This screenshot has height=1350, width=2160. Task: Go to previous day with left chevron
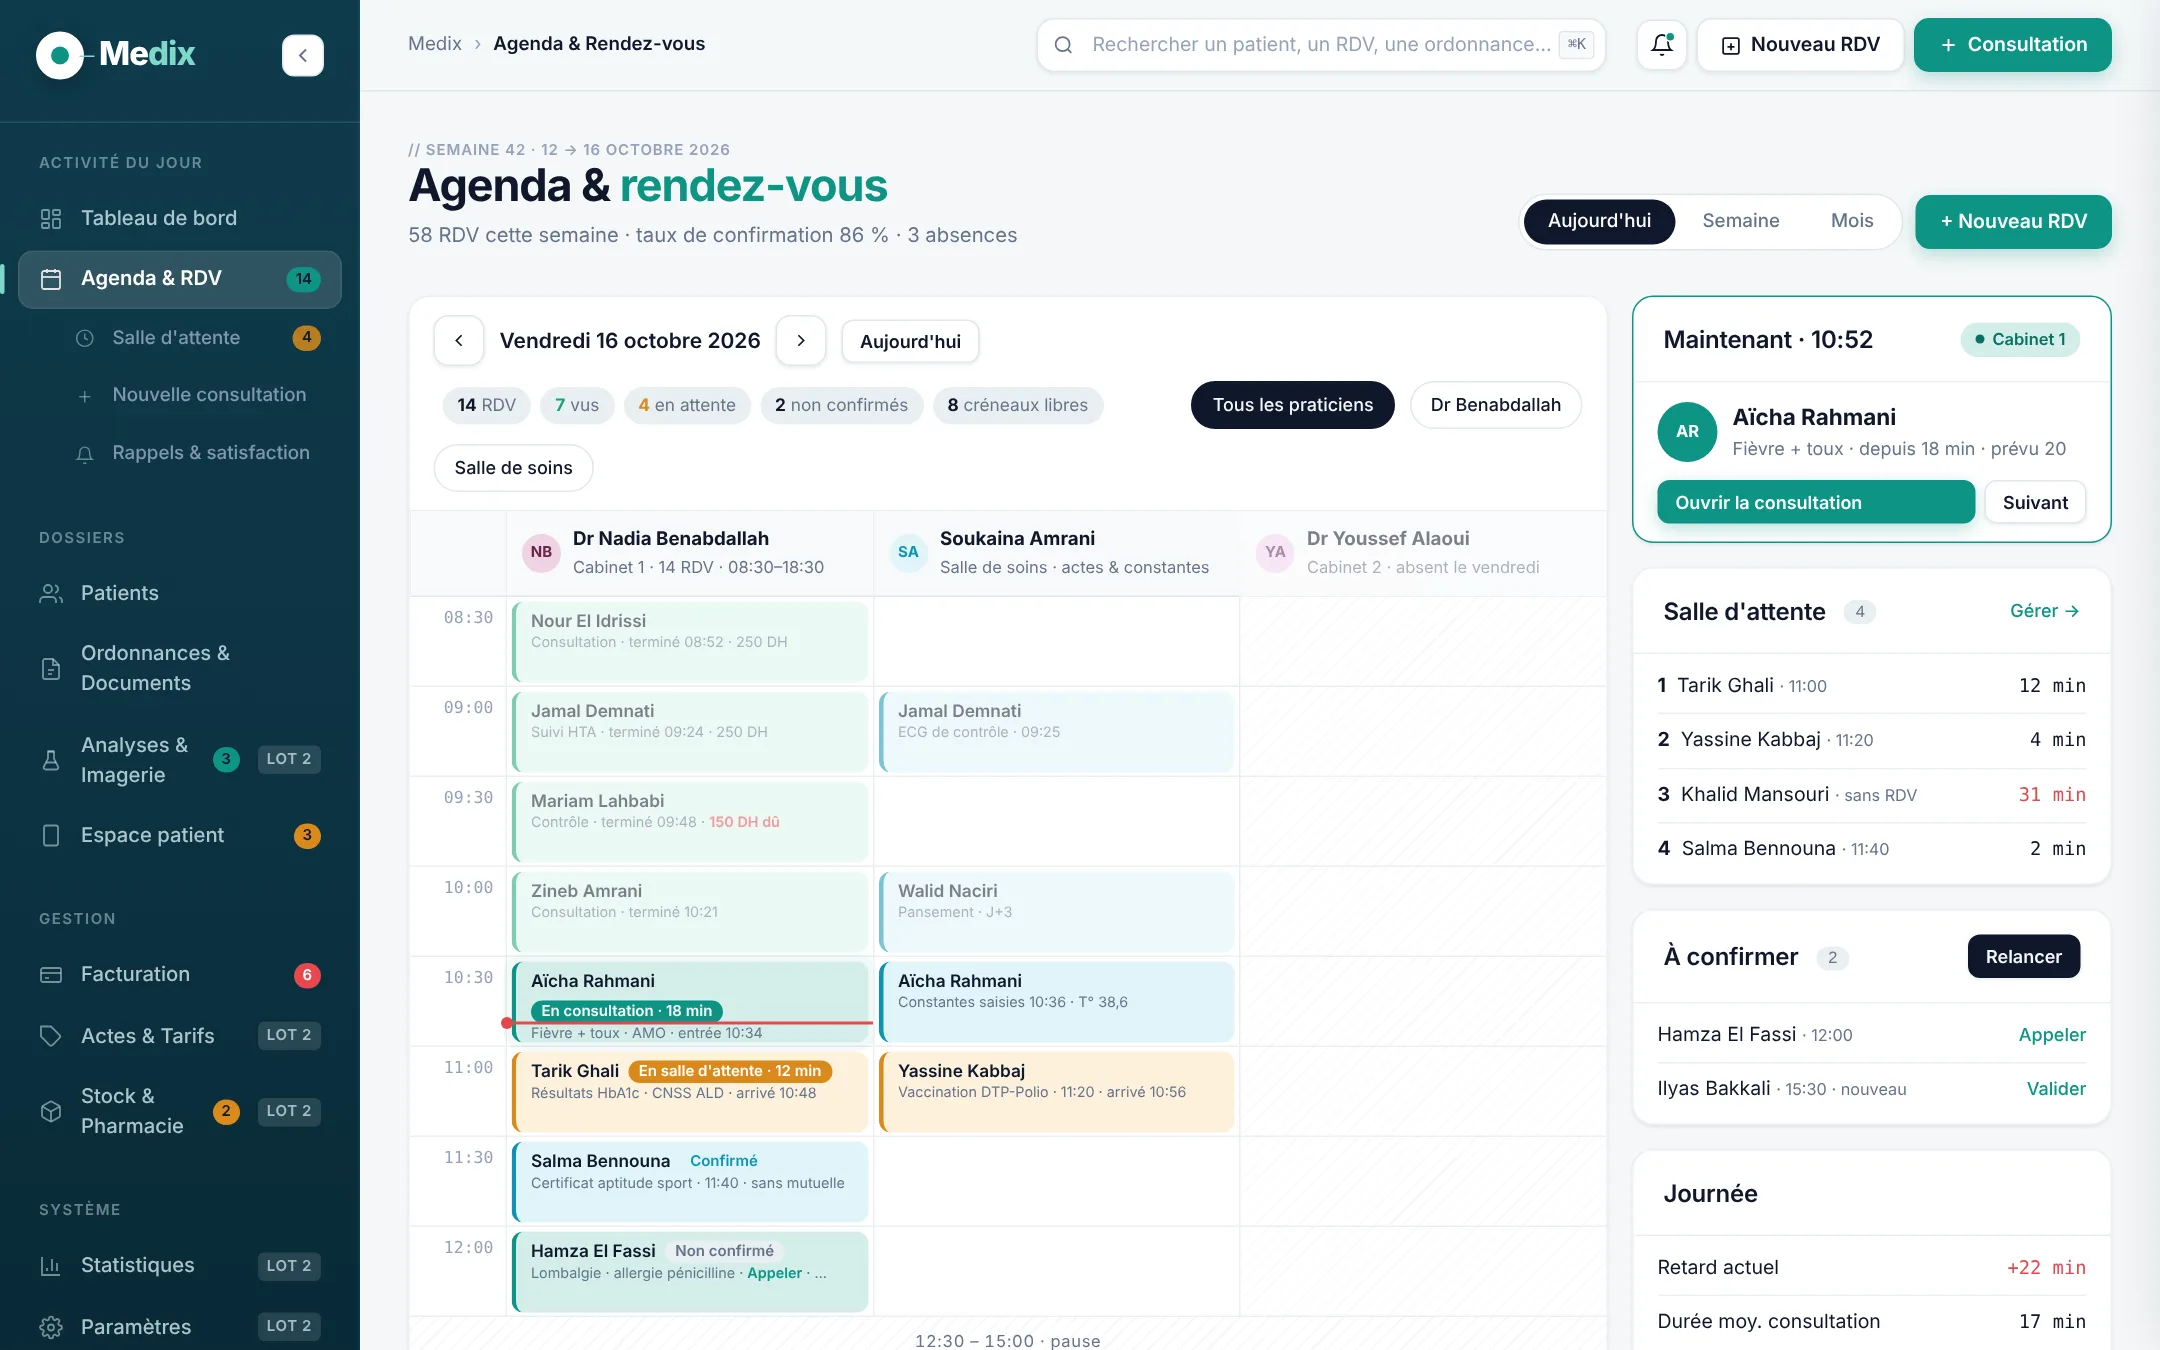pos(459,341)
